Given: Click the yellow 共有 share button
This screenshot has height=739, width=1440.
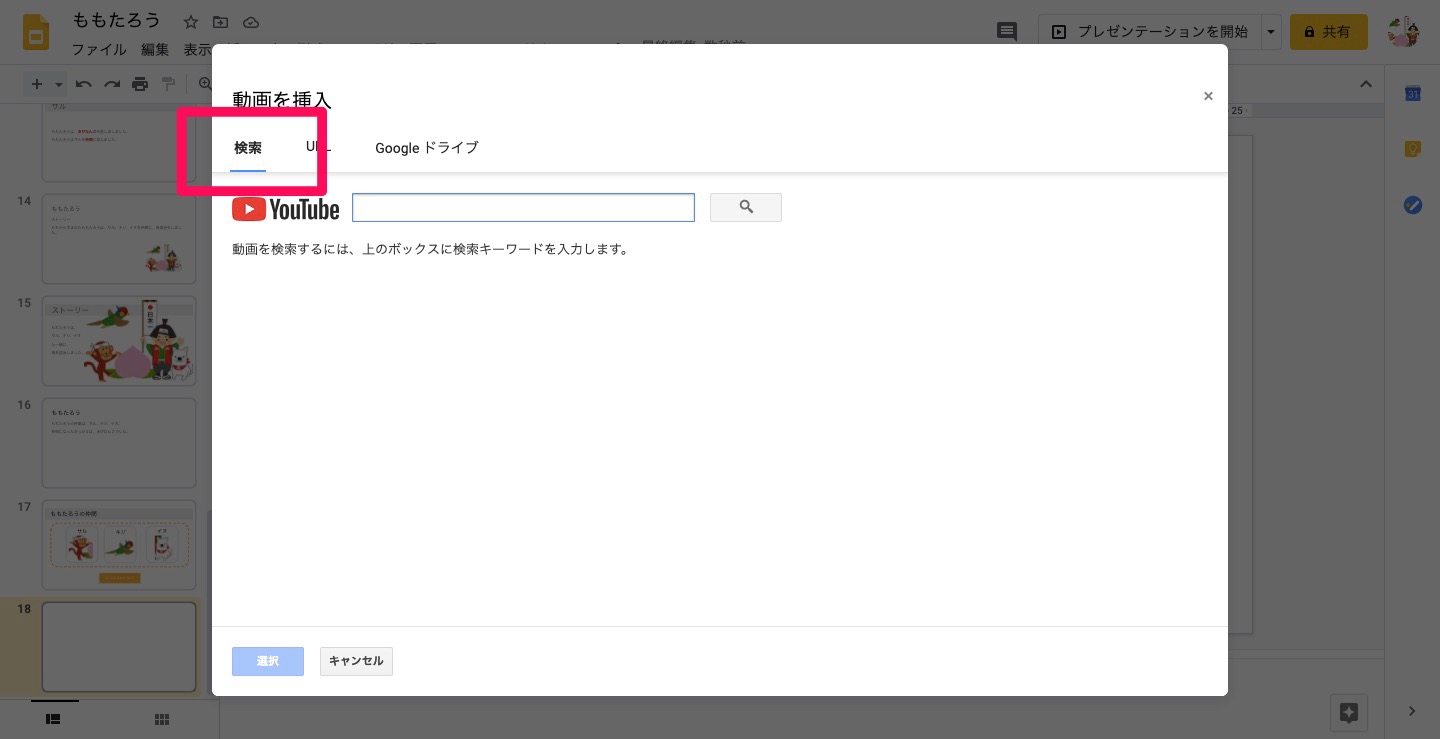Looking at the screenshot, I should click(1328, 32).
